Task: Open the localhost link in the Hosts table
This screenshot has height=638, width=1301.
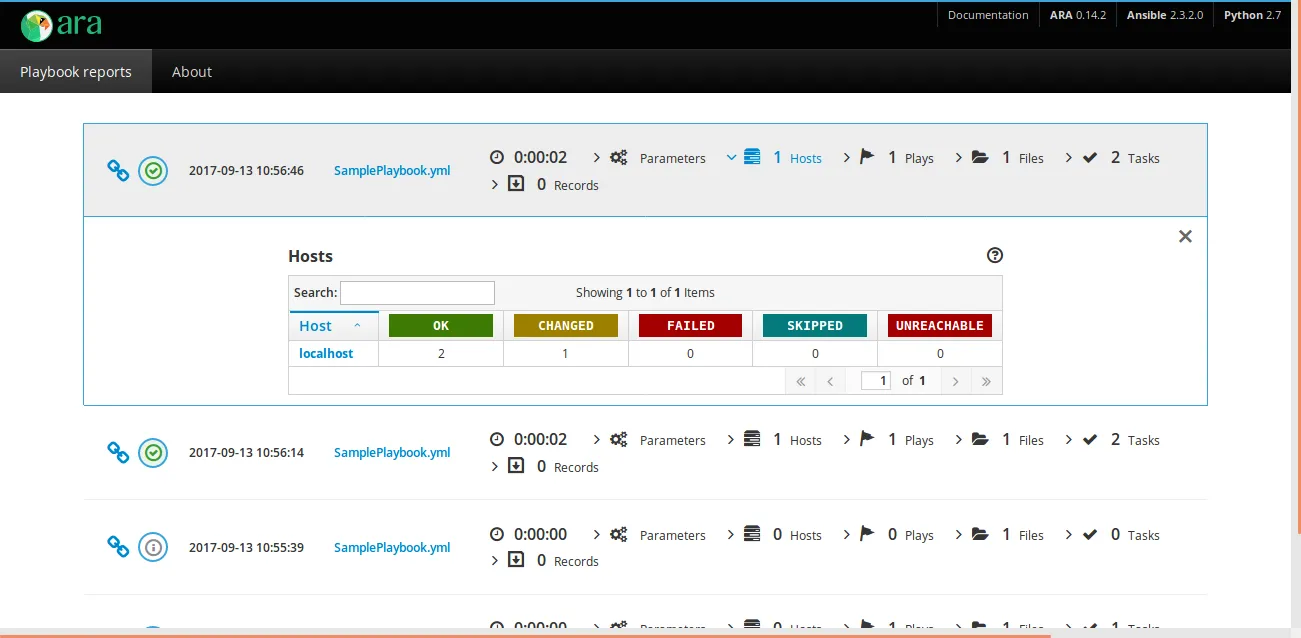Action: [325, 353]
